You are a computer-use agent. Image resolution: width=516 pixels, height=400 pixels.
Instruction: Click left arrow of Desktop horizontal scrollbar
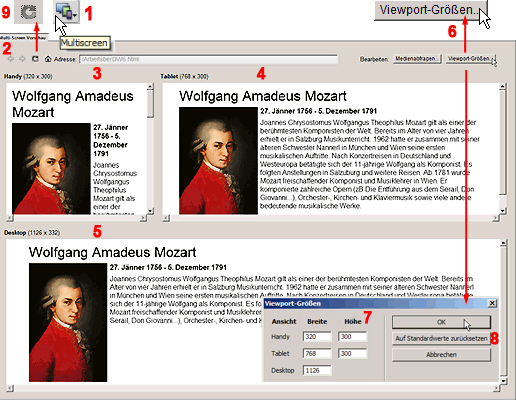[x=10, y=388]
